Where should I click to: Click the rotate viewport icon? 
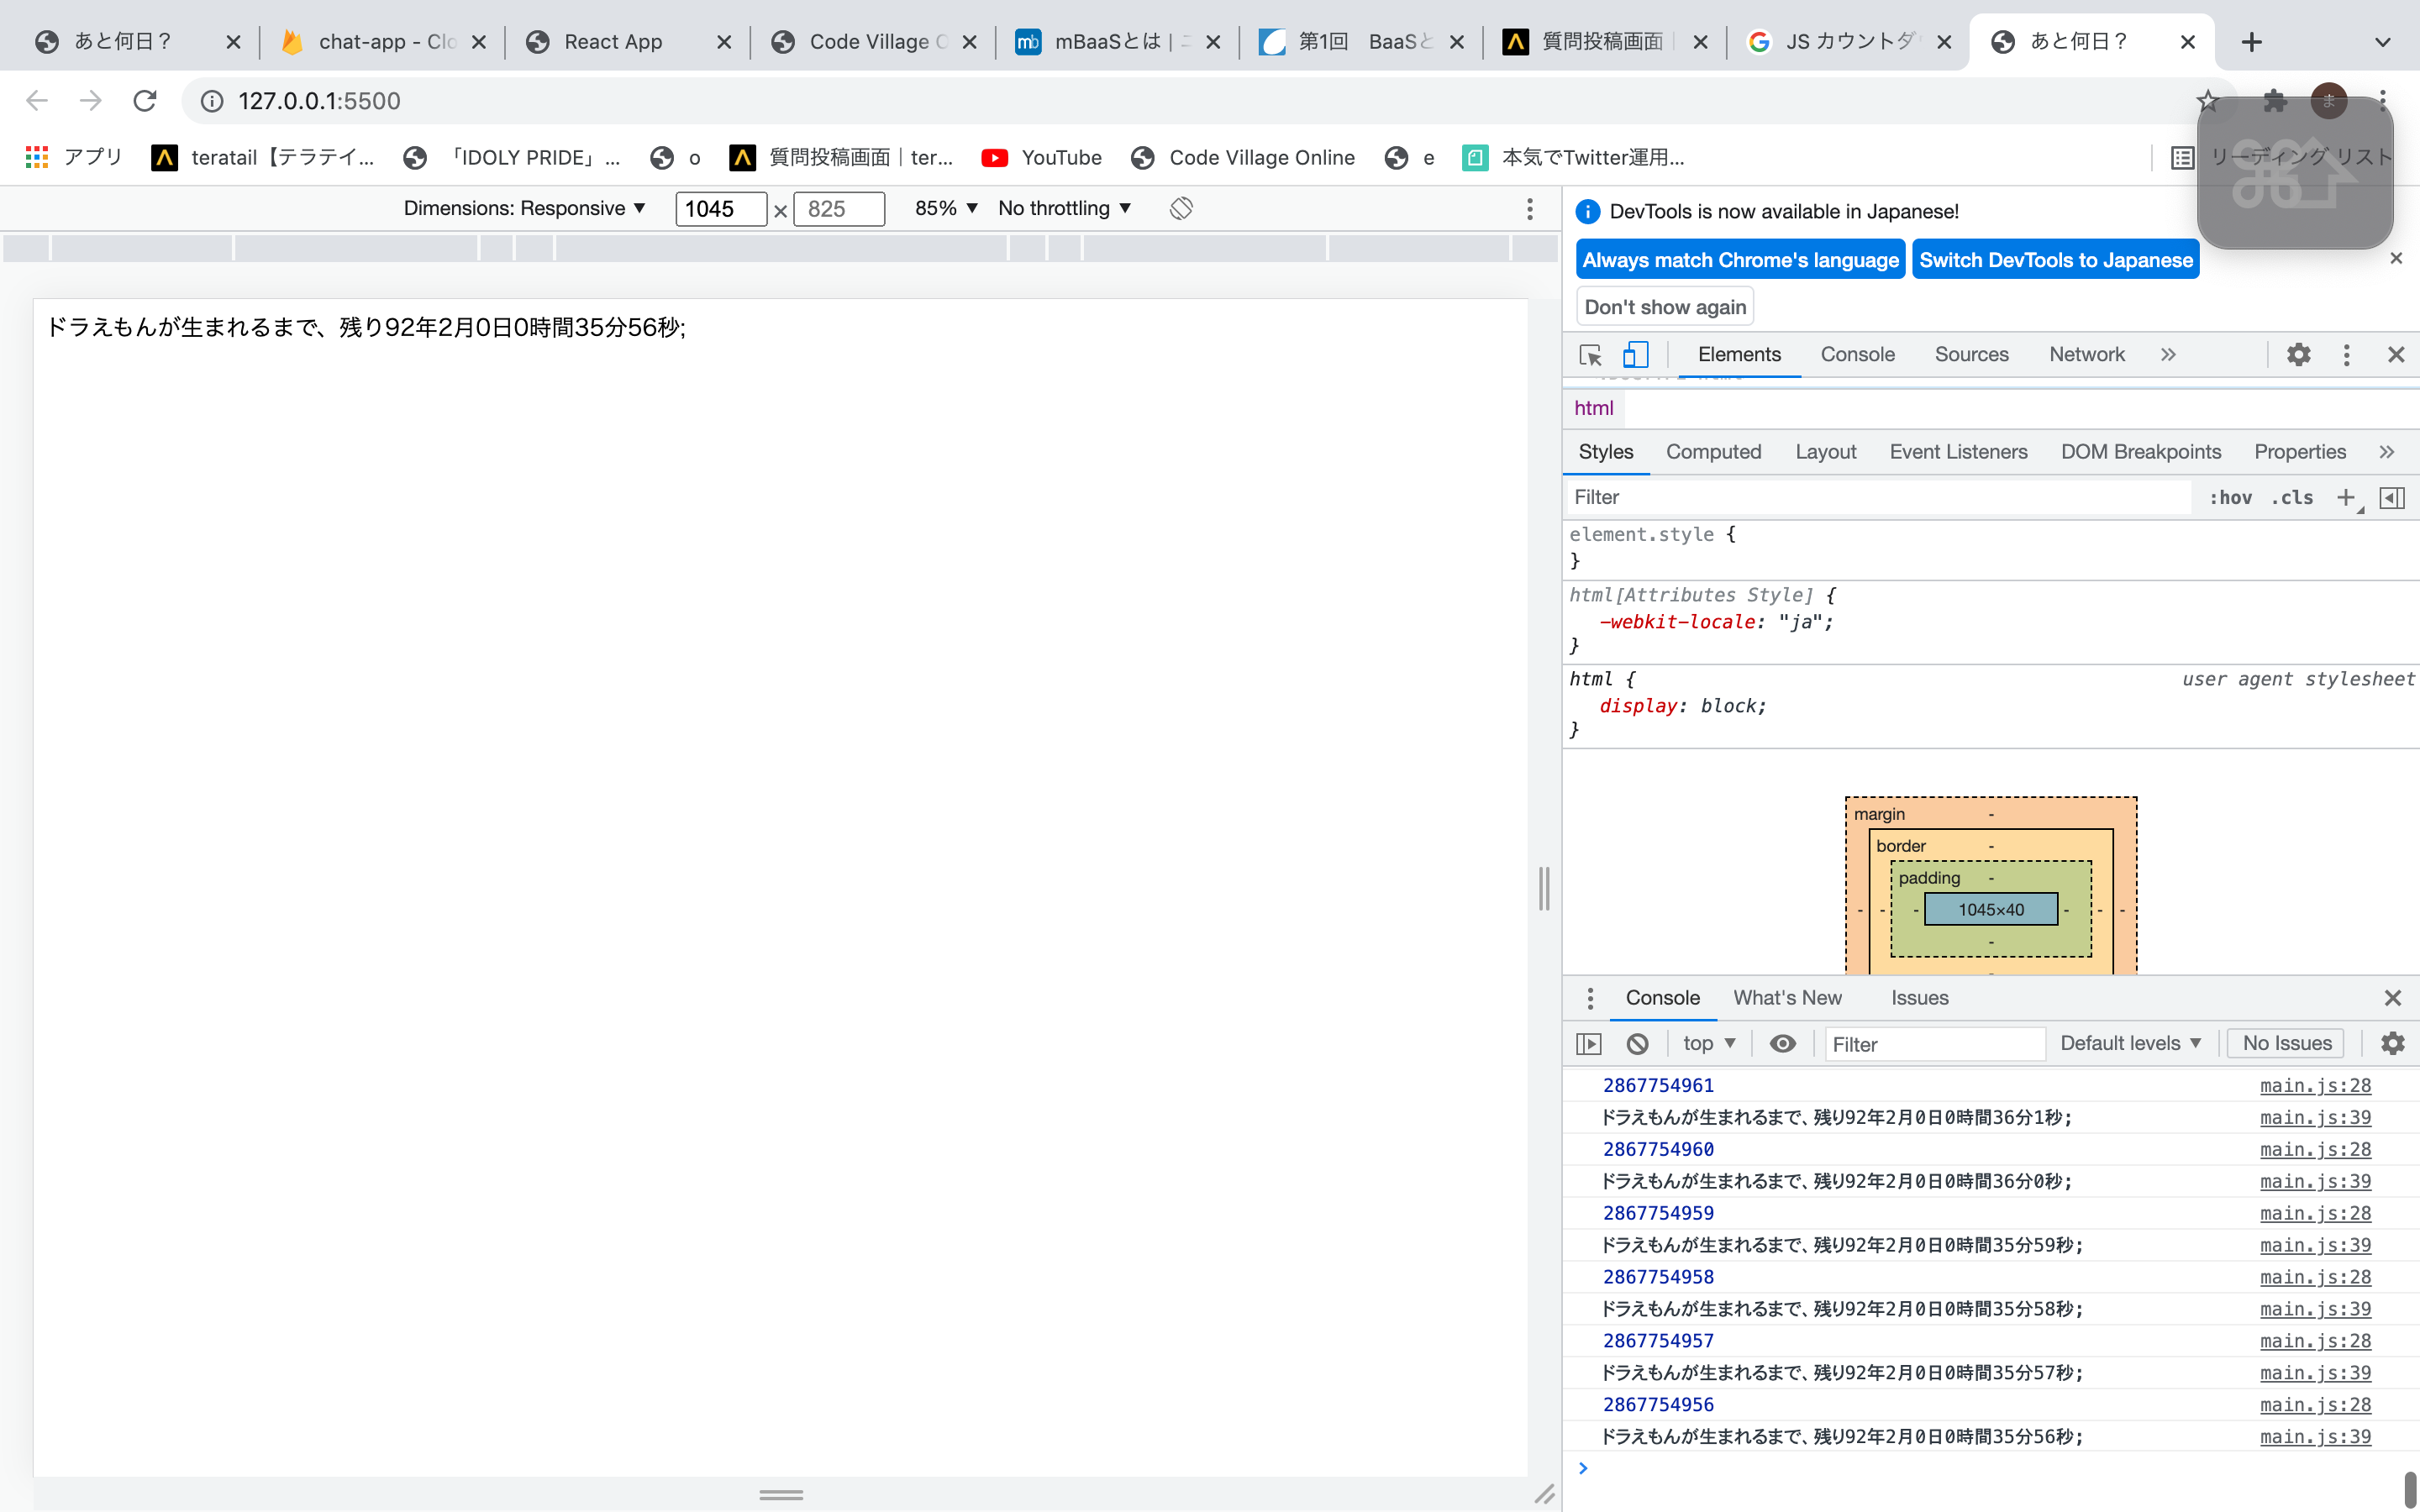tap(1181, 208)
